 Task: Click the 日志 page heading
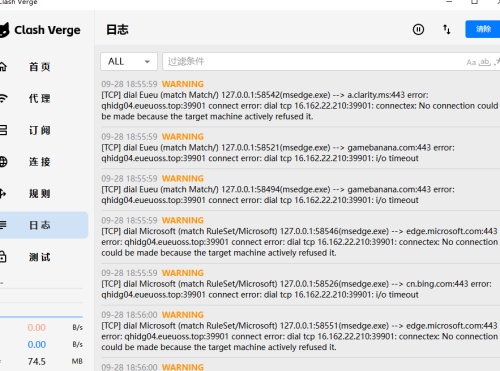click(117, 30)
